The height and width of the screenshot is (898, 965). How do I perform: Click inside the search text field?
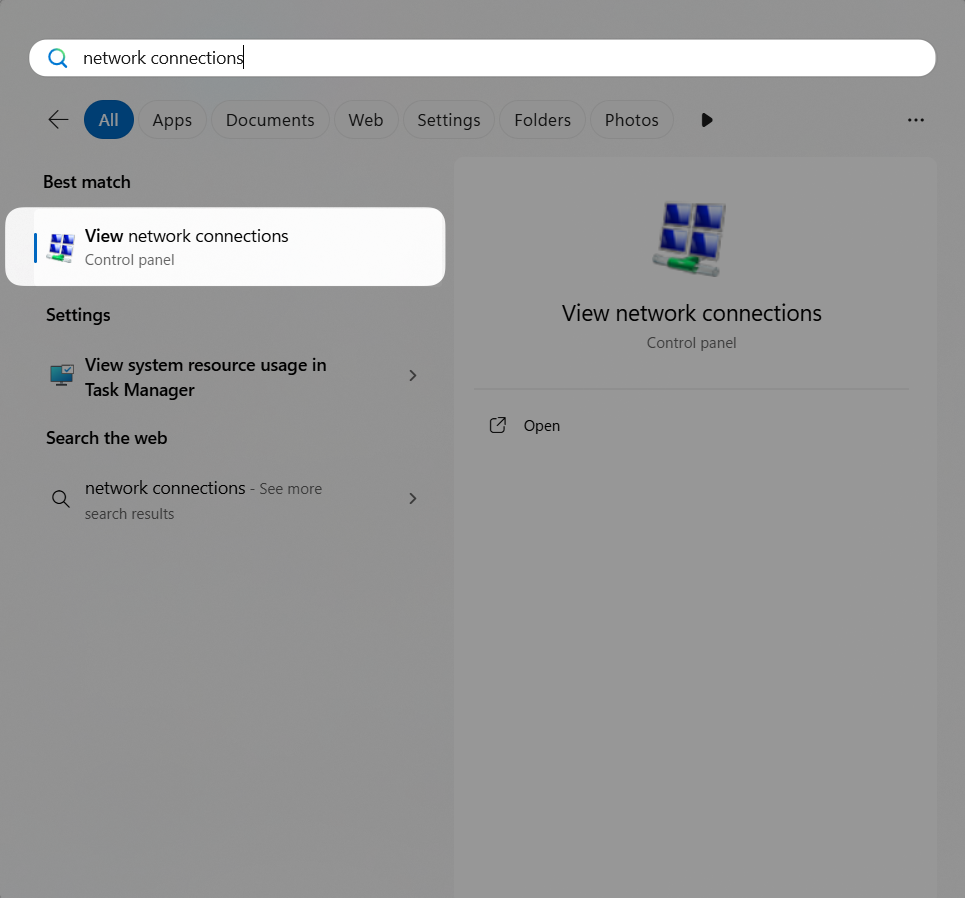500,58
